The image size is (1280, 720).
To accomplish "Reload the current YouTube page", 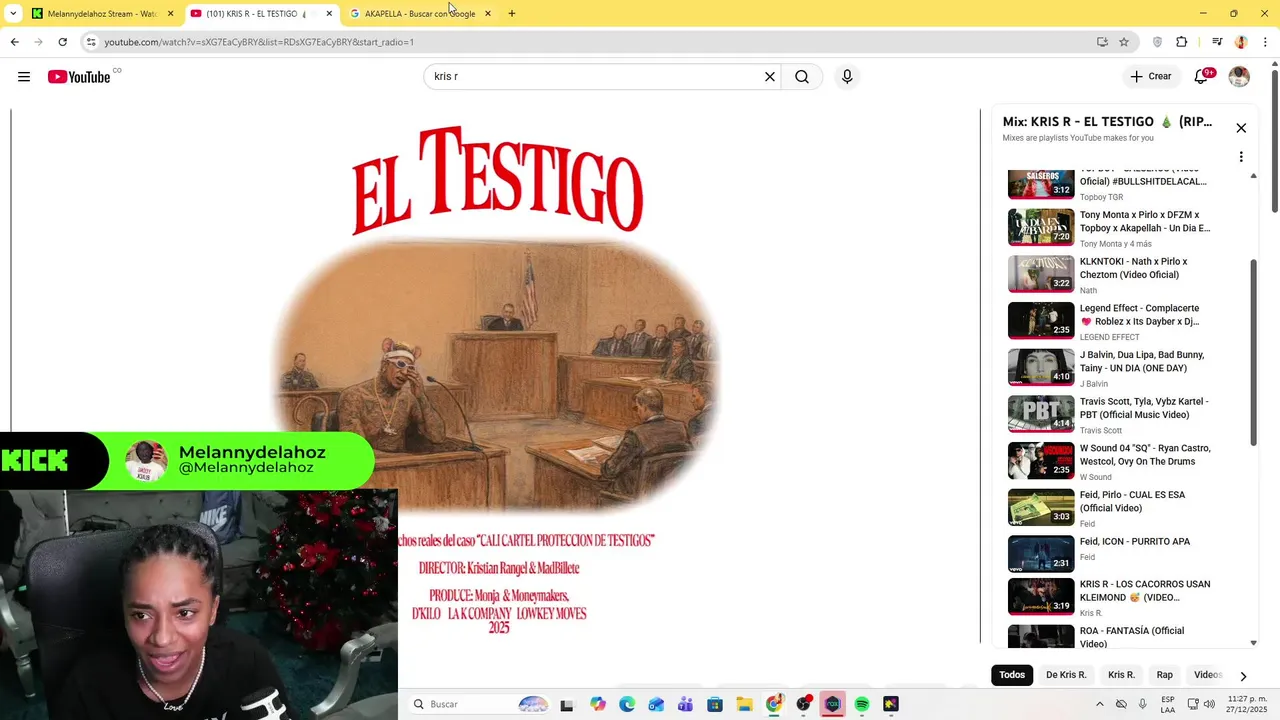I will coord(62,42).
